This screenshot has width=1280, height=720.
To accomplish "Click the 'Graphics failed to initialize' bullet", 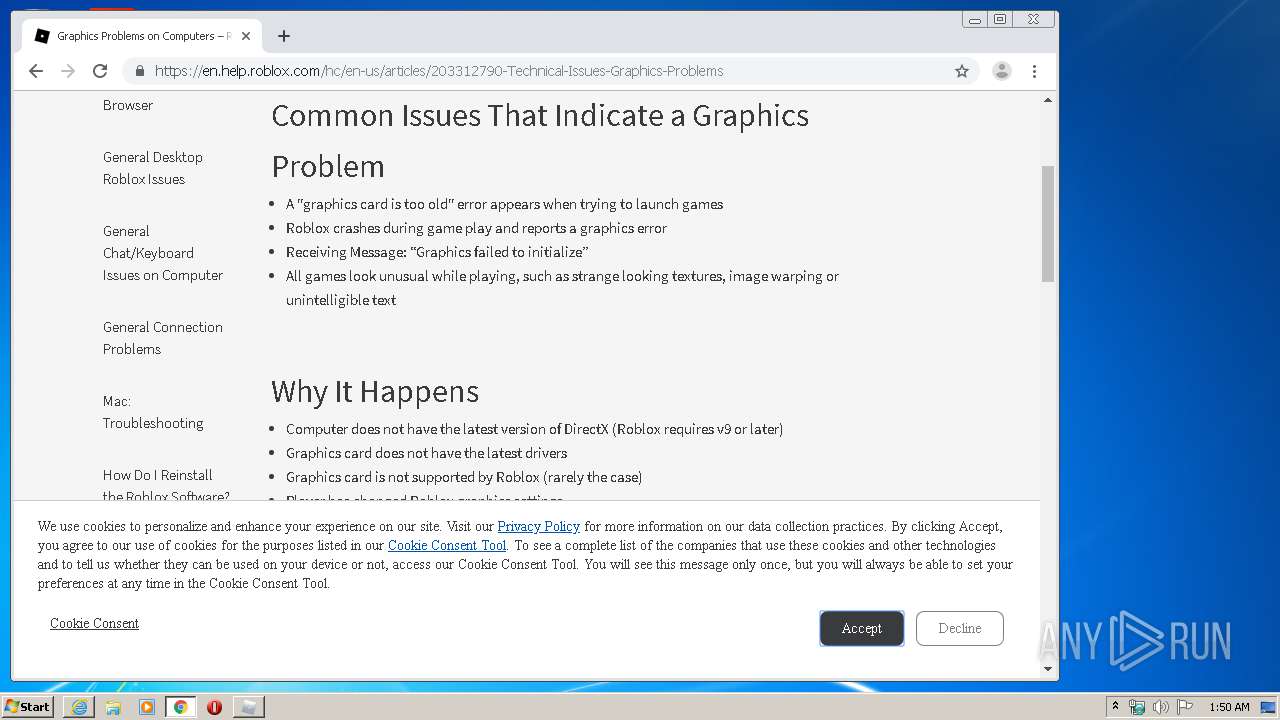I will 437,252.
